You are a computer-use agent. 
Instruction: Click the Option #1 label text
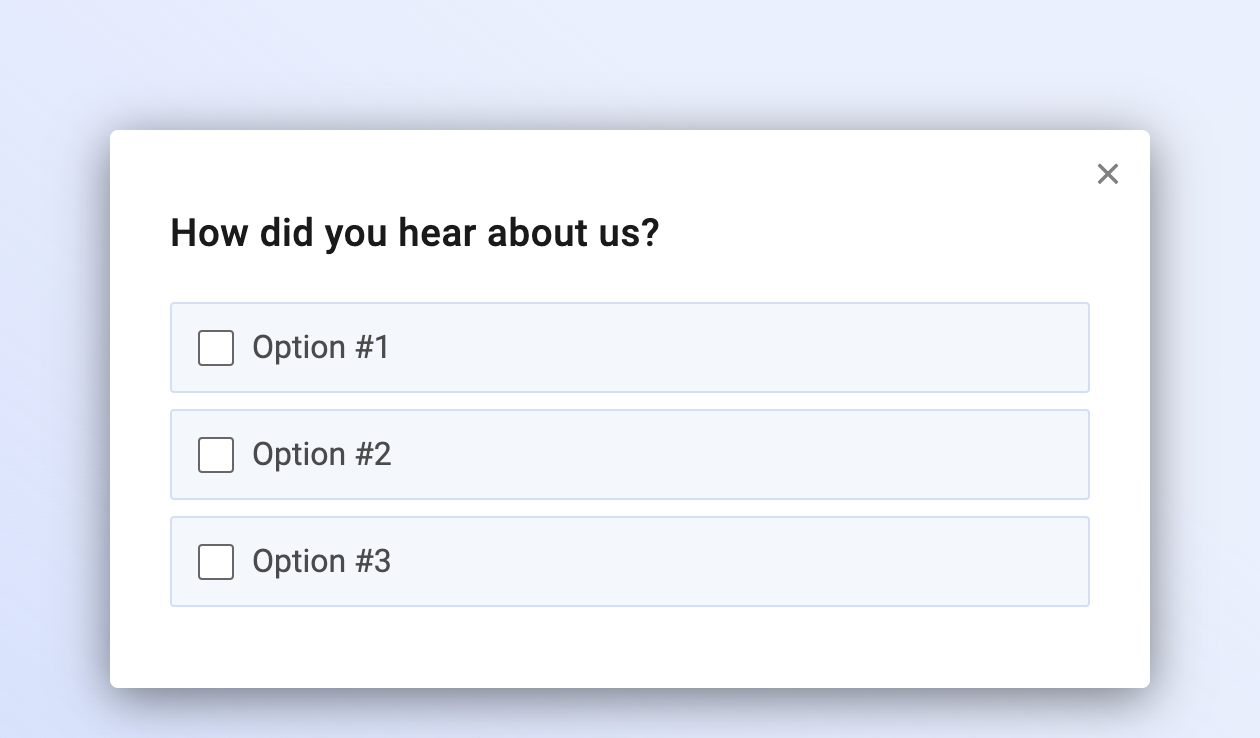click(321, 347)
